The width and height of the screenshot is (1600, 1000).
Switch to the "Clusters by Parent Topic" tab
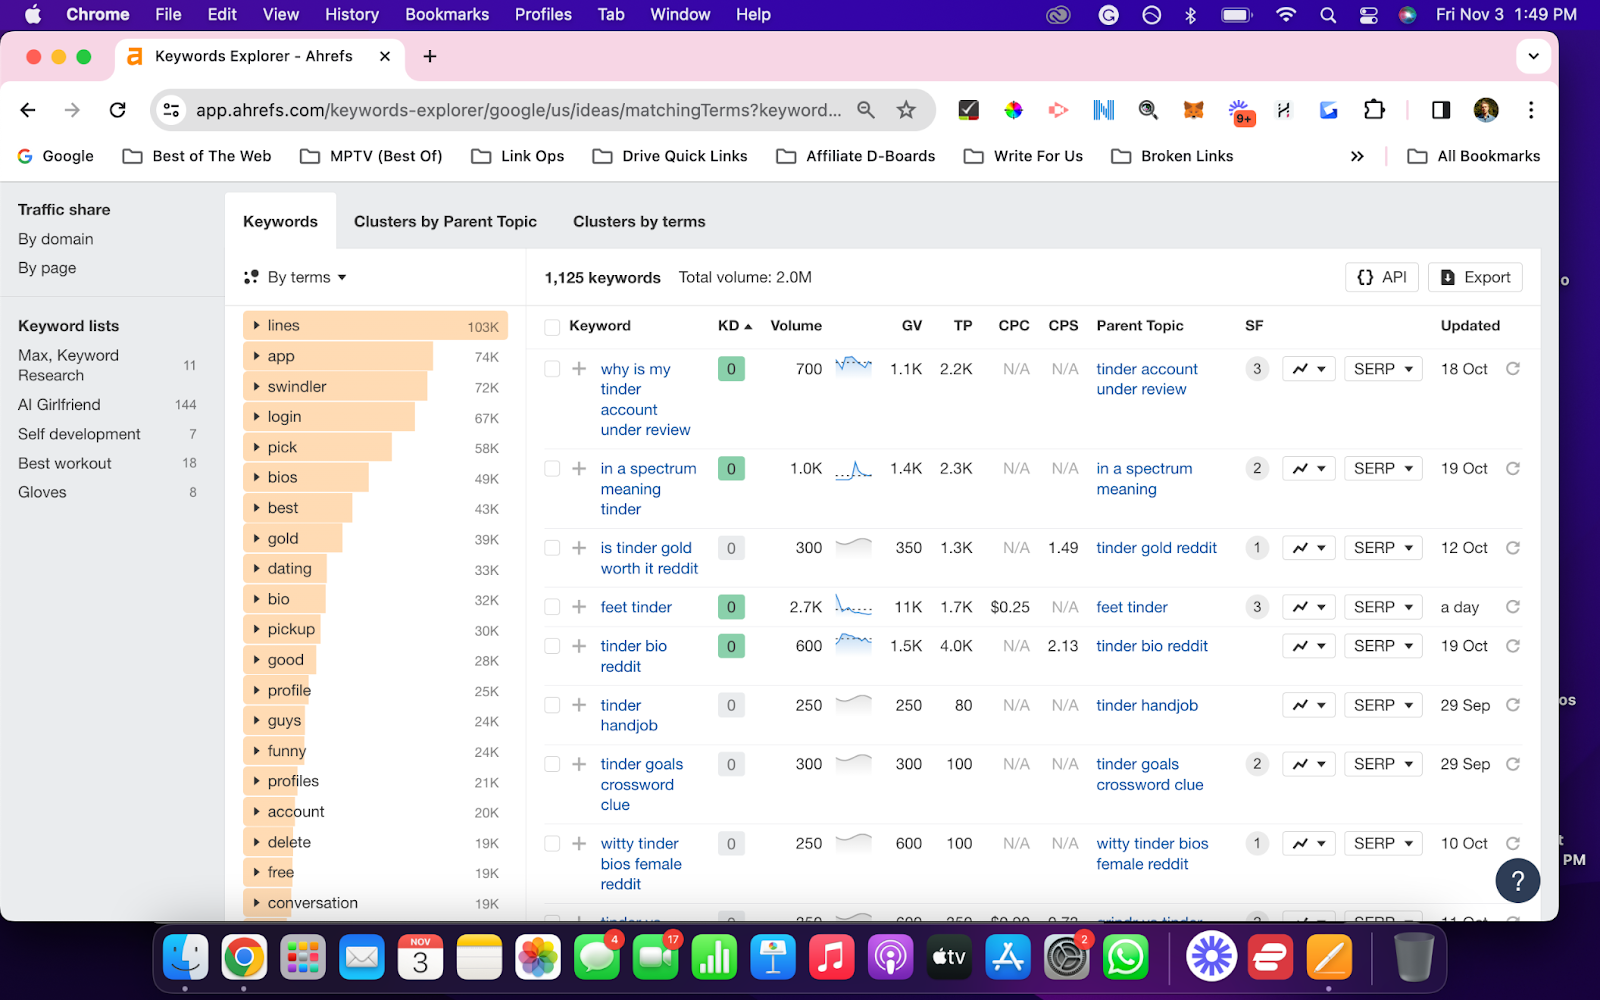[x=444, y=221]
